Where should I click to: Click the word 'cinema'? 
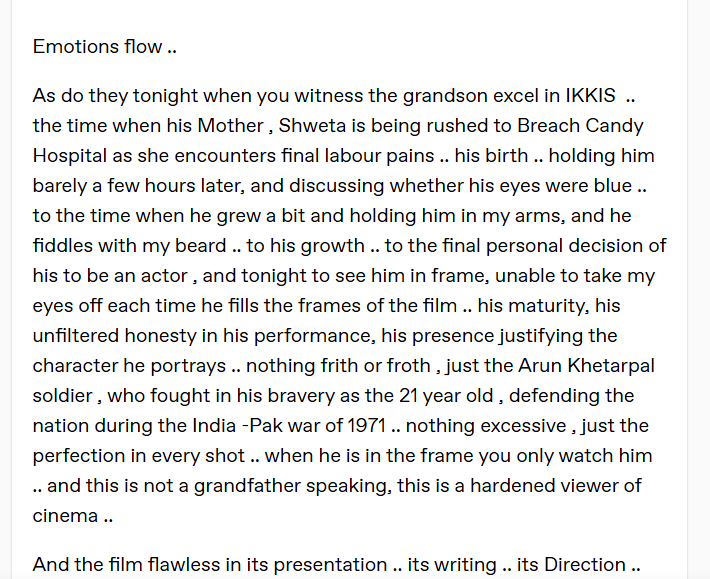point(65,516)
